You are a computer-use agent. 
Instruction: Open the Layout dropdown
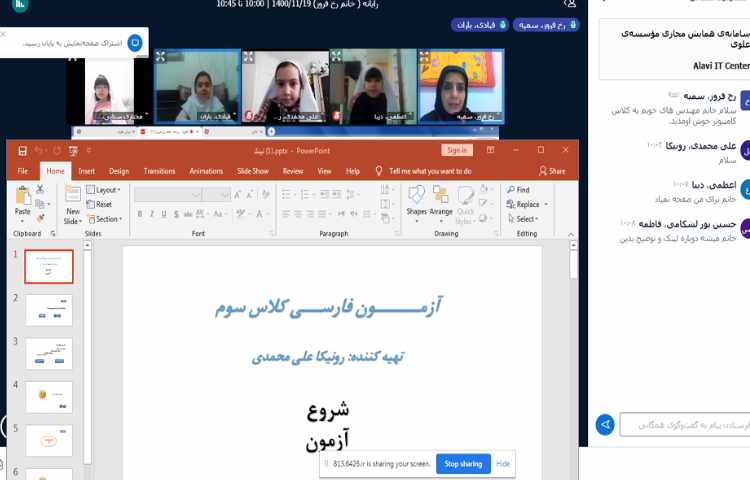pos(103,190)
